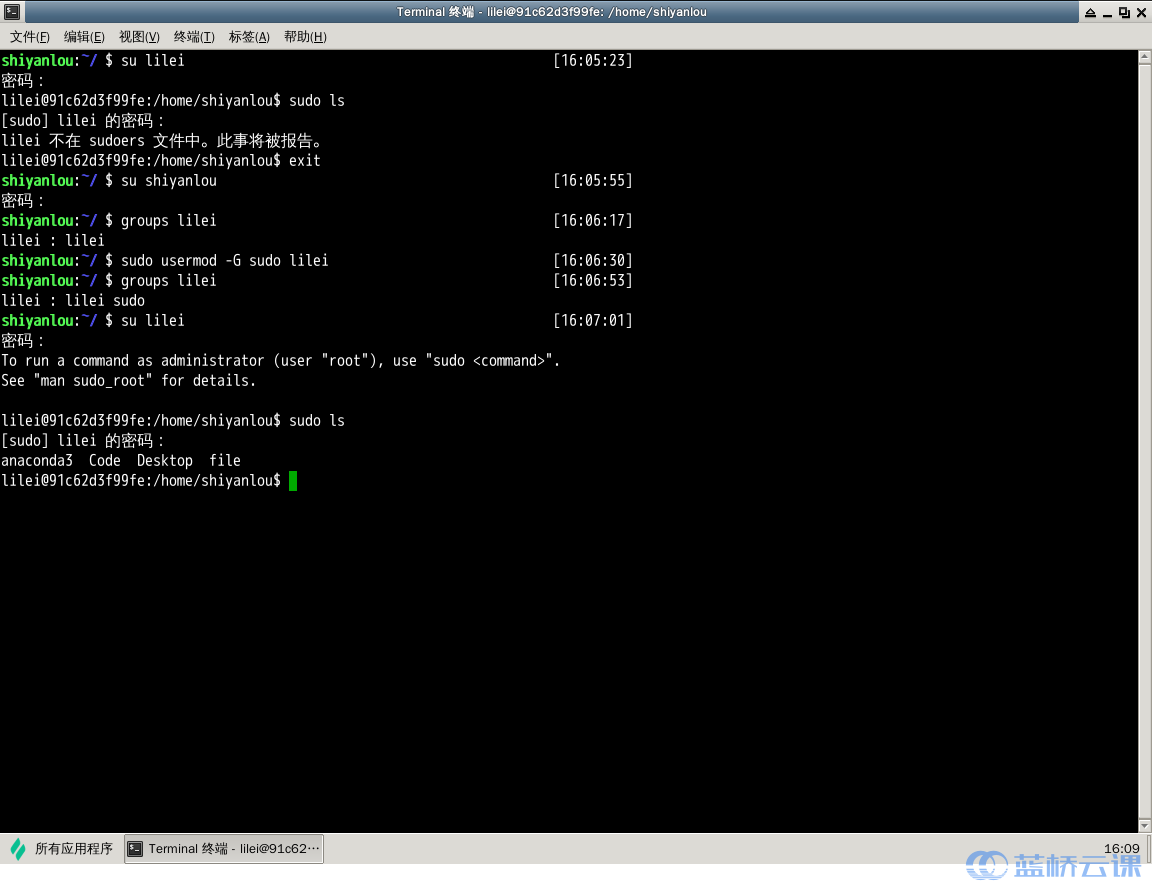Open the 视图(V) menu
The image size is (1152, 896).
coord(139,37)
